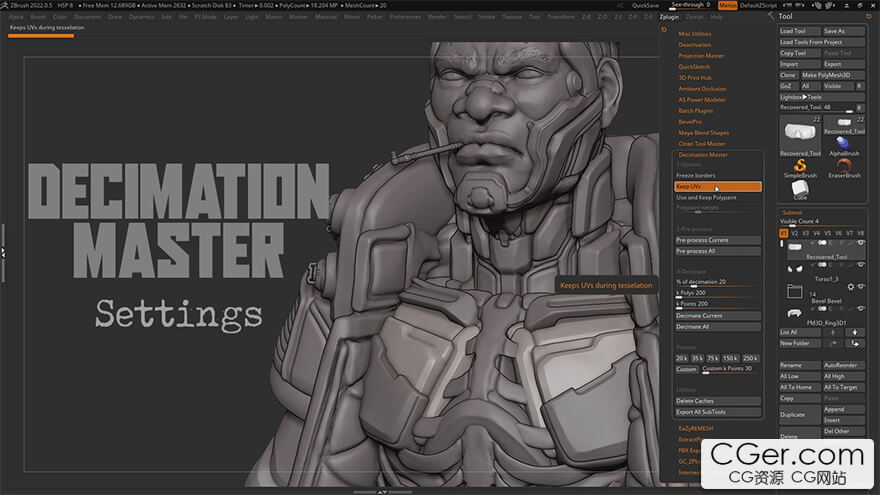The width and height of the screenshot is (880, 495).
Task: Click the move subtool down arrow
Action: pyautogui.click(x=855, y=332)
